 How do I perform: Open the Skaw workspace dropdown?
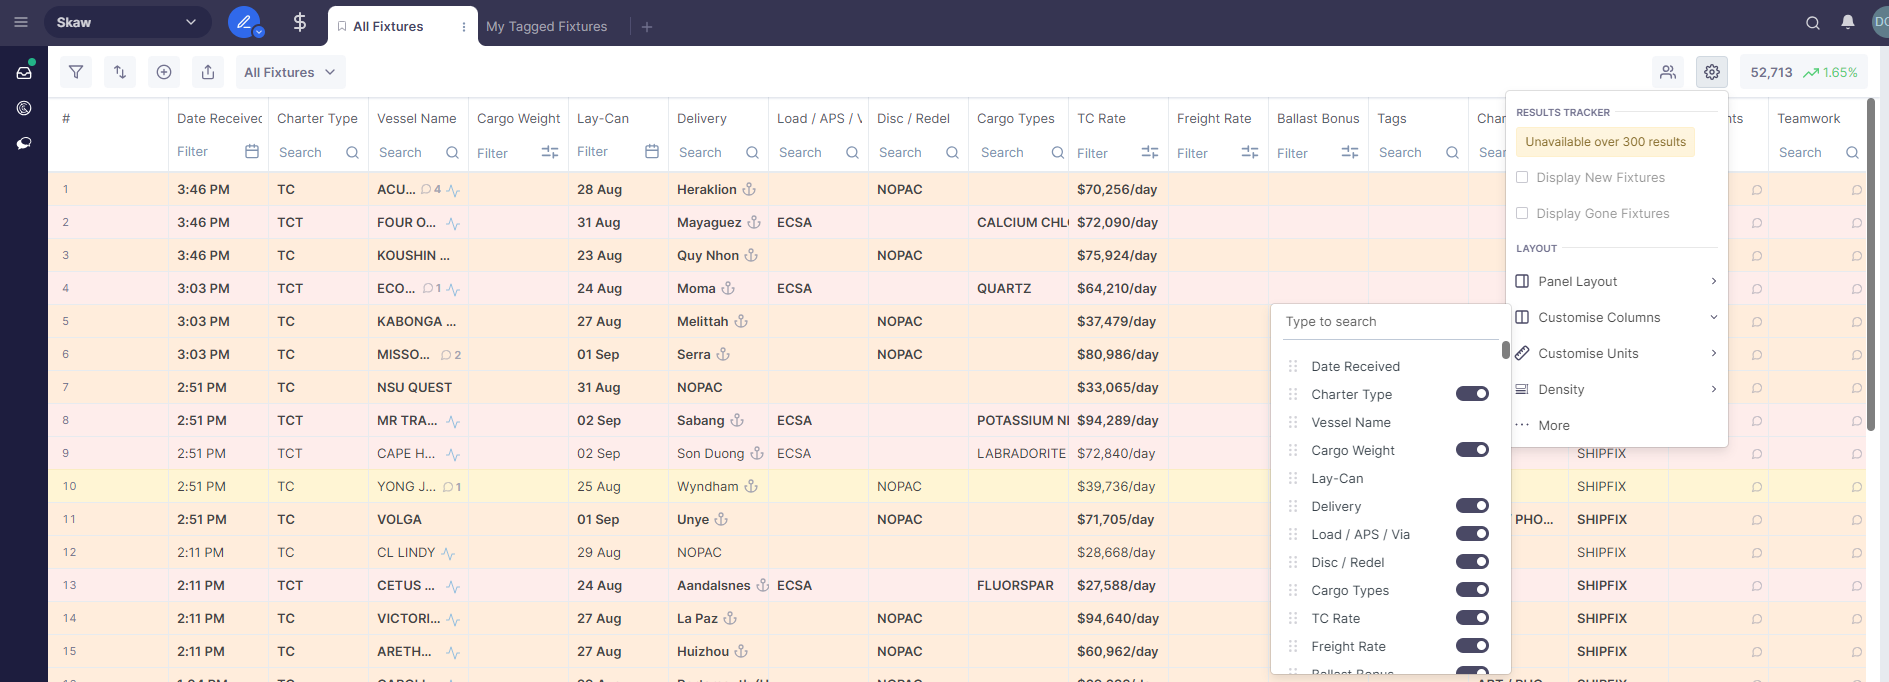[x=127, y=22]
